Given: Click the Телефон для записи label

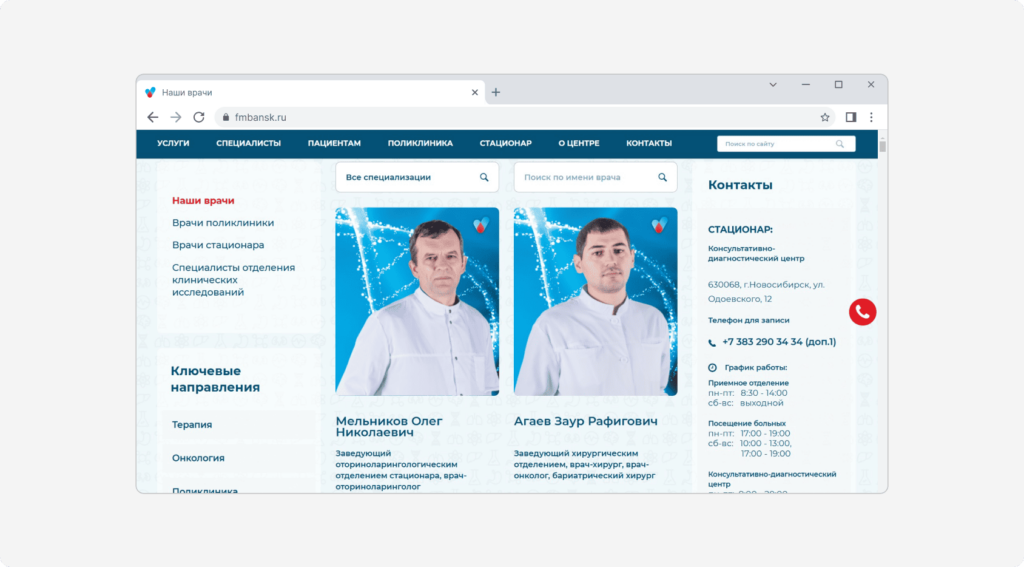Looking at the screenshot, I should [x=748, y=320].
